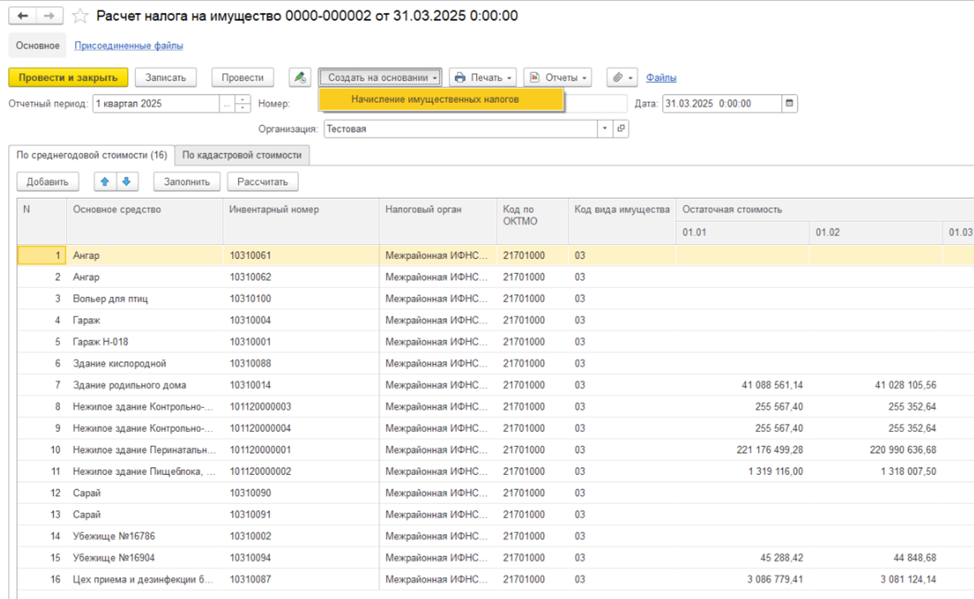
Task: Click the 01.01 sub-column header
Action: tap(742, 232)
